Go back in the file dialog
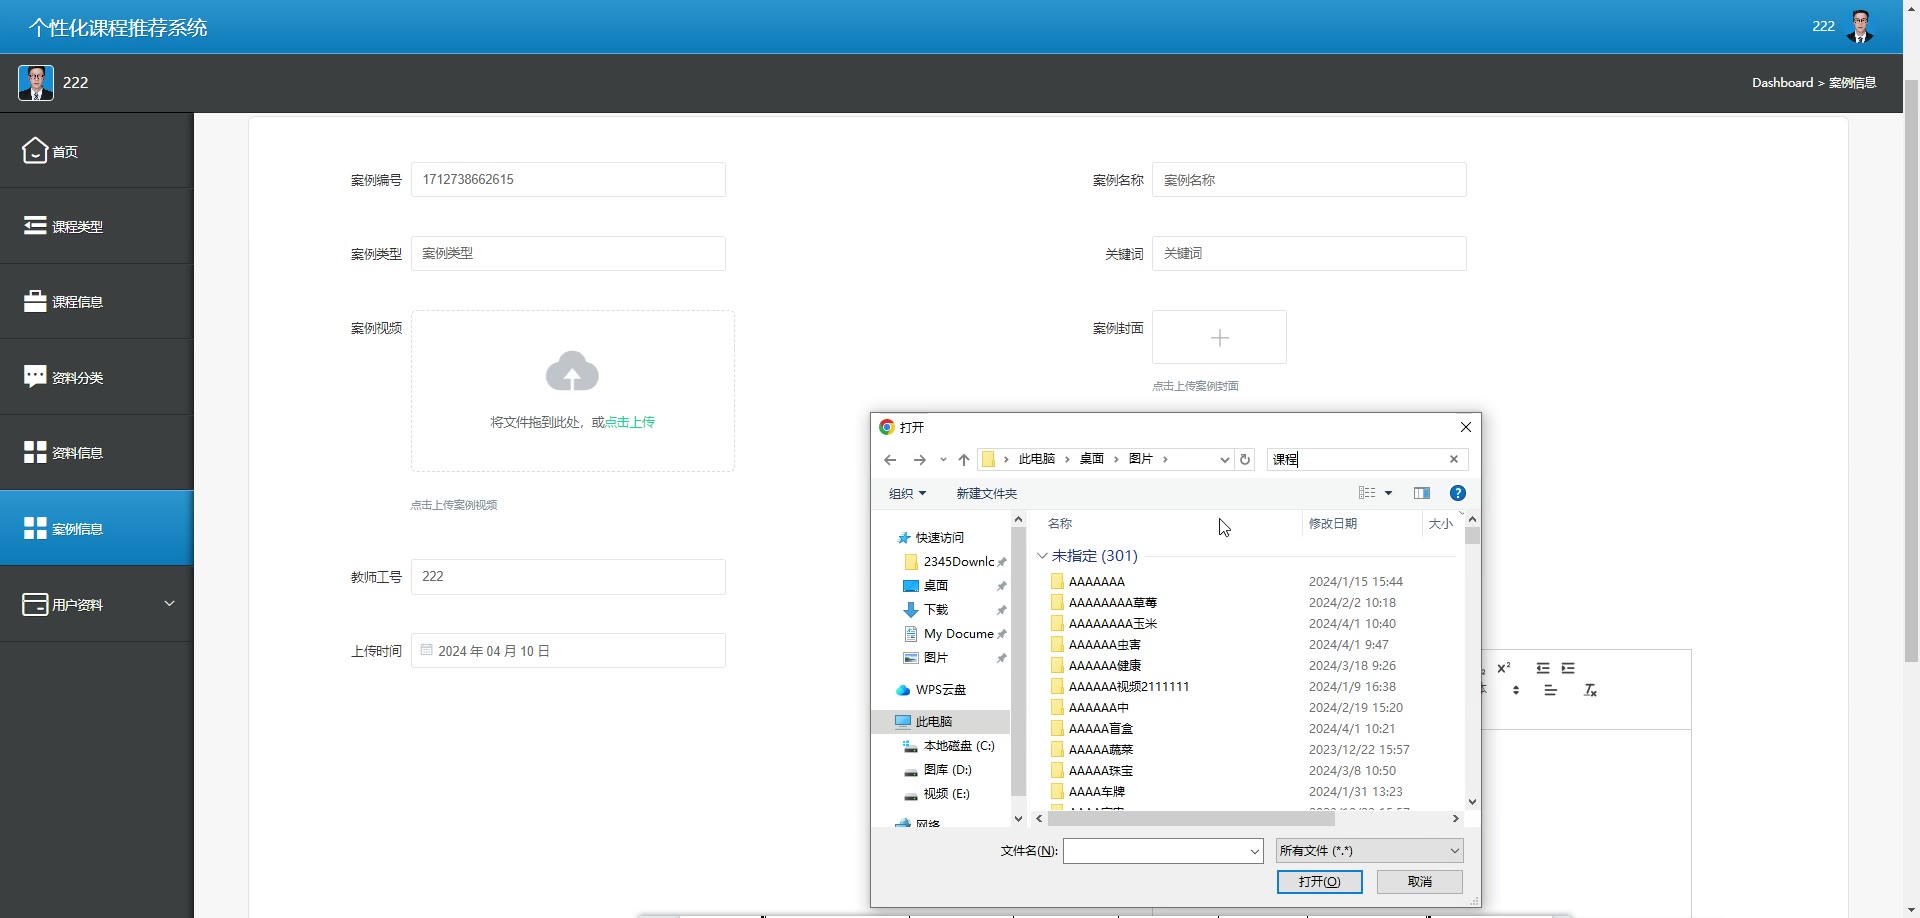The width and height of the screenshot is (1920, 918). click(x=890, y=460)
